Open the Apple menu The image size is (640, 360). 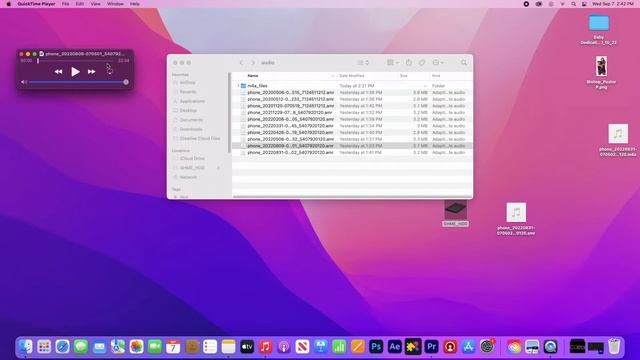(9, 4)
